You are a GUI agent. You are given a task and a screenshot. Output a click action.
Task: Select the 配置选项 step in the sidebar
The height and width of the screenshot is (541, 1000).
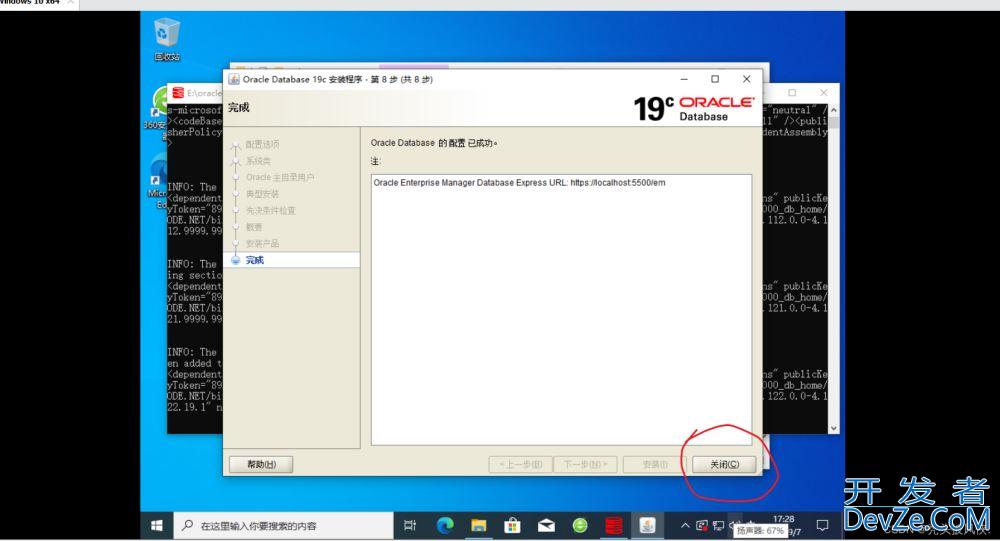[x=262, y=144]
